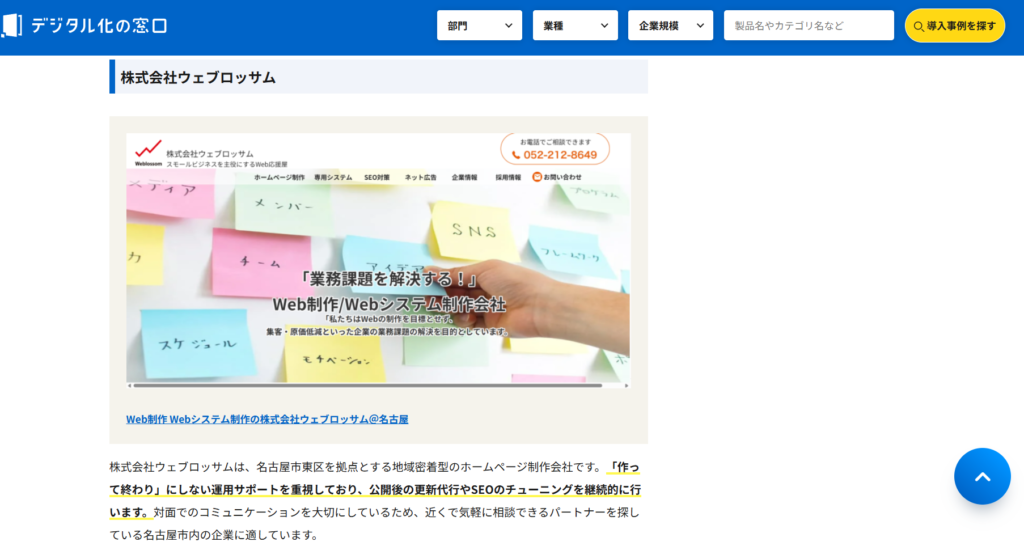Expand the 業種 dropdown
This screenshot has width=1024, height=546.
tap(575, 25)
